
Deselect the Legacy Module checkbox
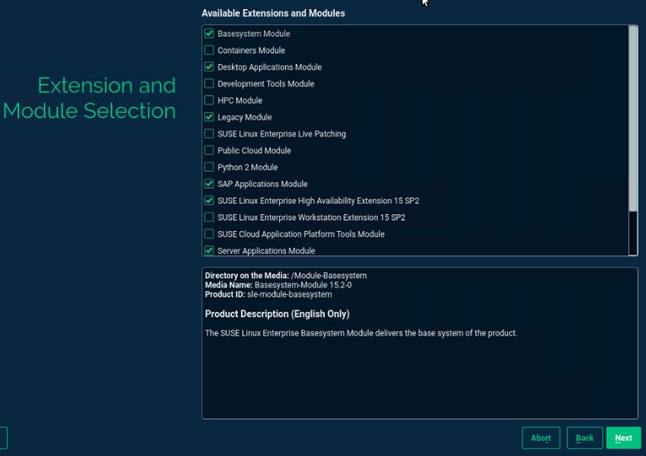[x=209, y=117]
